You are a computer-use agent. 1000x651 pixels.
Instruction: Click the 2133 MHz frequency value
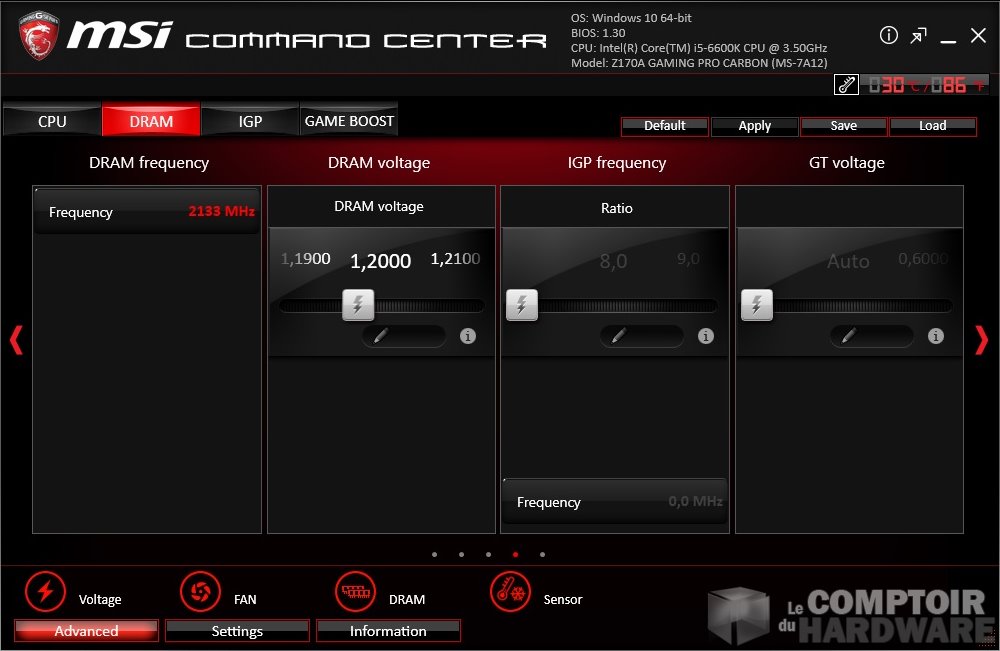221,211
